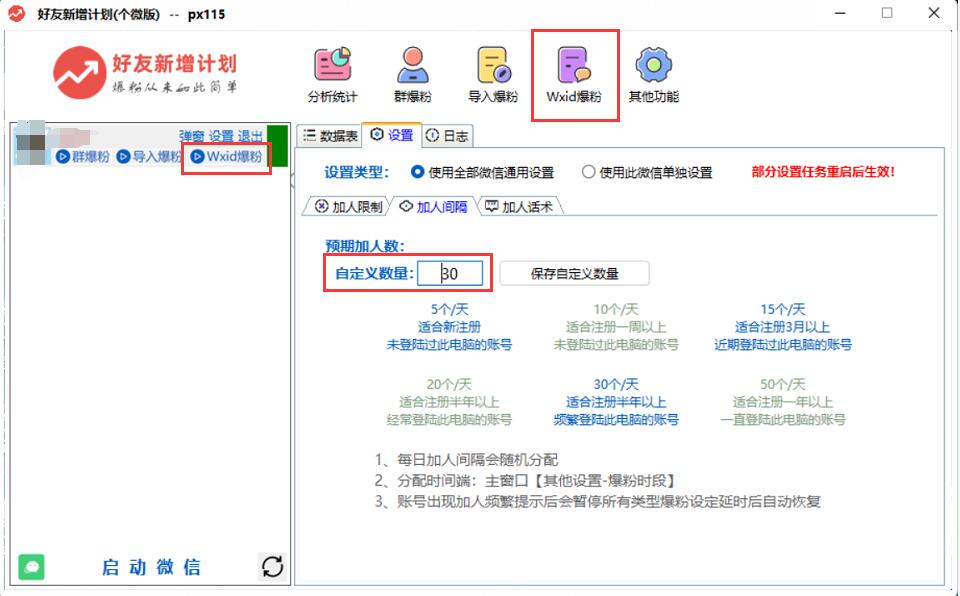Start 导入爆粉 for this account
Image resolution: width=960 pixels, height=596 pixels.
click(x=149, y=156)
